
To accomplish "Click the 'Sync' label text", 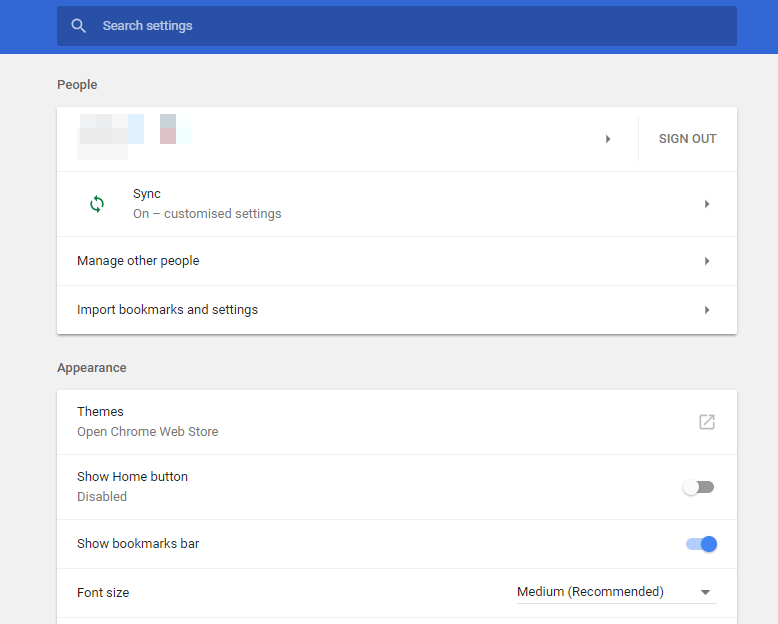I will (147, 193).
